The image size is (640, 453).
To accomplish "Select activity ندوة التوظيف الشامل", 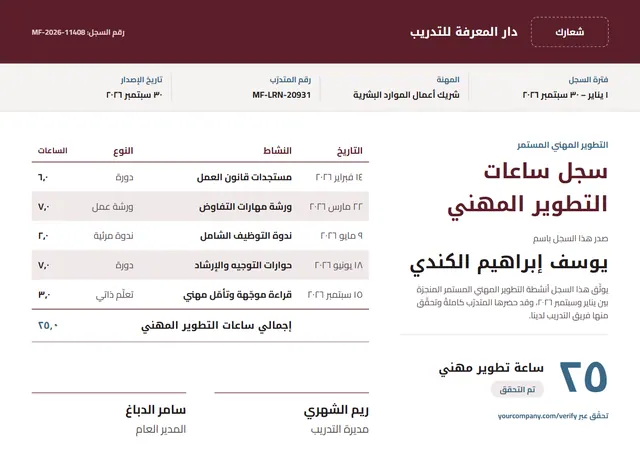I will [246, 236].
